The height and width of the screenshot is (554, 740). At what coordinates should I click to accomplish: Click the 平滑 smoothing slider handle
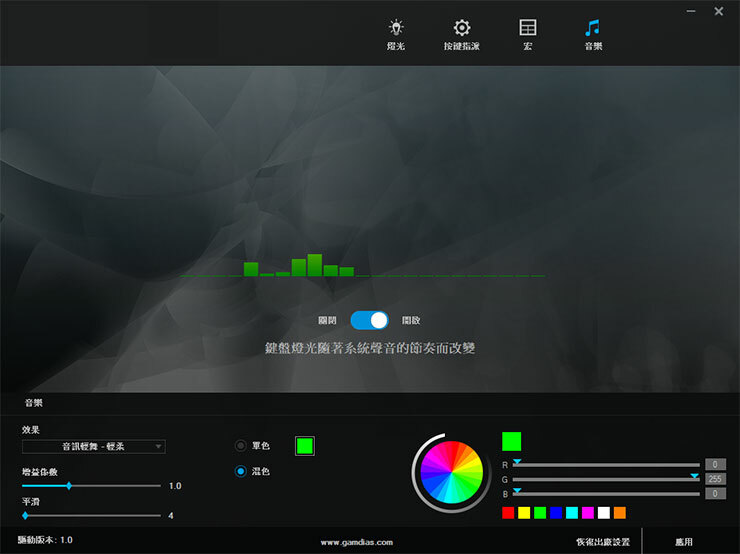point(25,516)
